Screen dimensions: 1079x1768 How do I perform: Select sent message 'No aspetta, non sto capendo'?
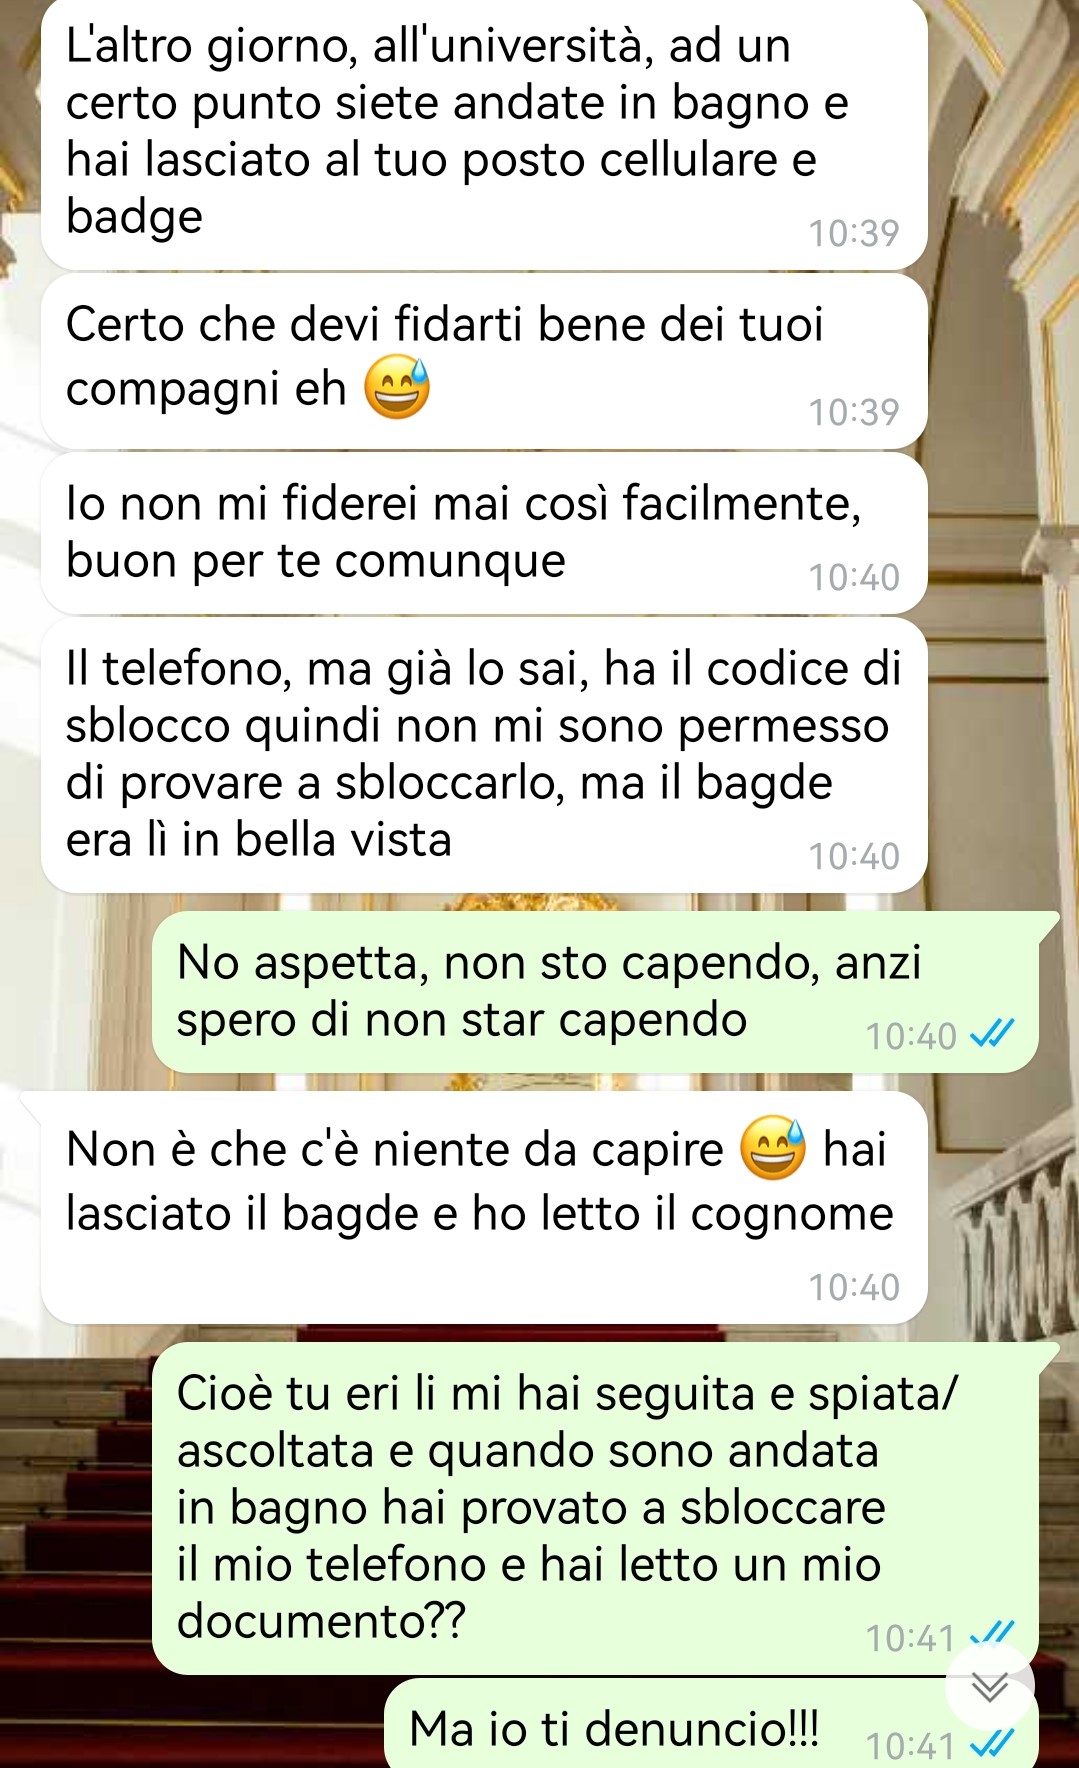click(595, 992)
